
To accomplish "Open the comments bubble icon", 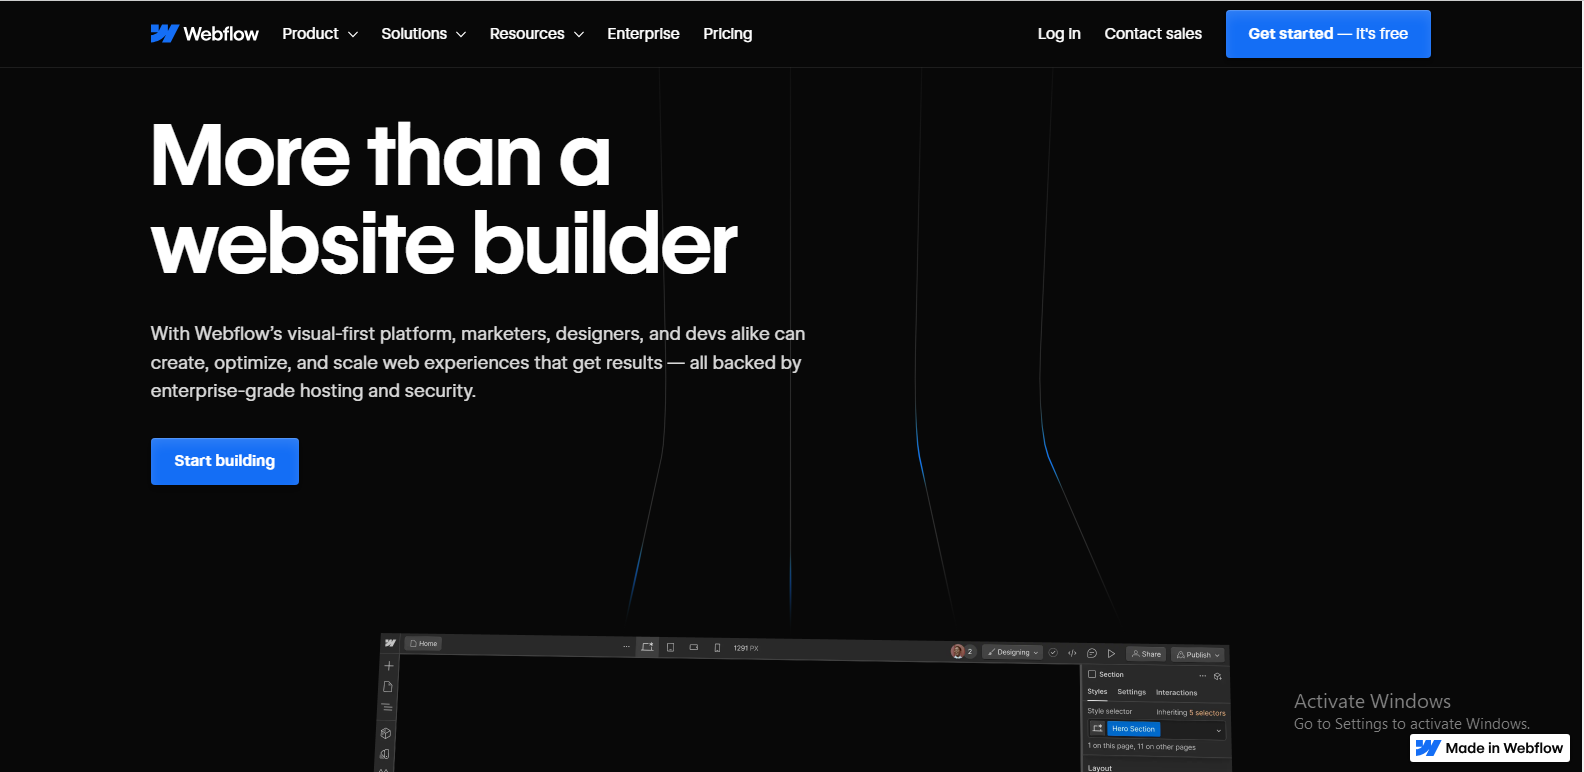I will click(1092, 653).
